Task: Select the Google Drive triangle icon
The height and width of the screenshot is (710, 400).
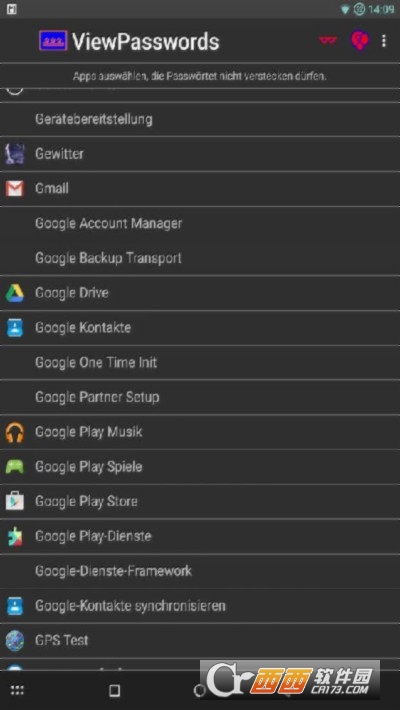Action: 14,293
